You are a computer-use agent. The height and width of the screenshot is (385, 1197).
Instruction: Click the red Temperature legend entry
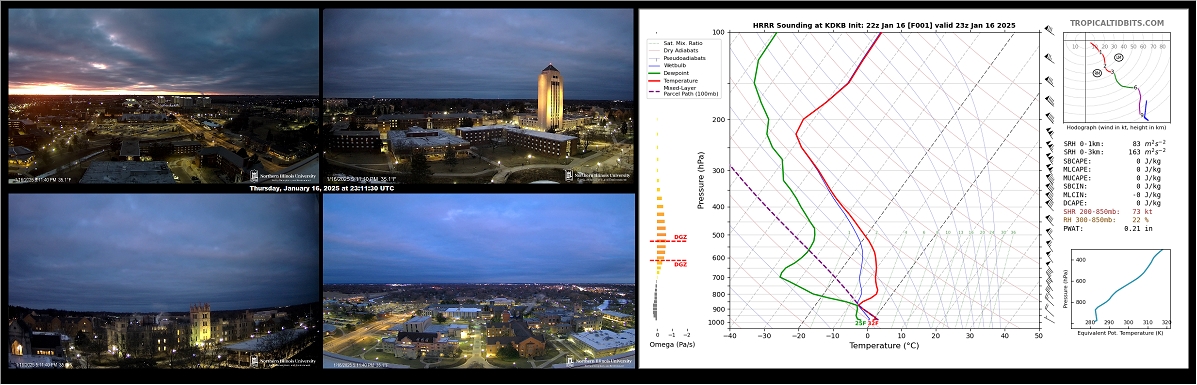676,80
